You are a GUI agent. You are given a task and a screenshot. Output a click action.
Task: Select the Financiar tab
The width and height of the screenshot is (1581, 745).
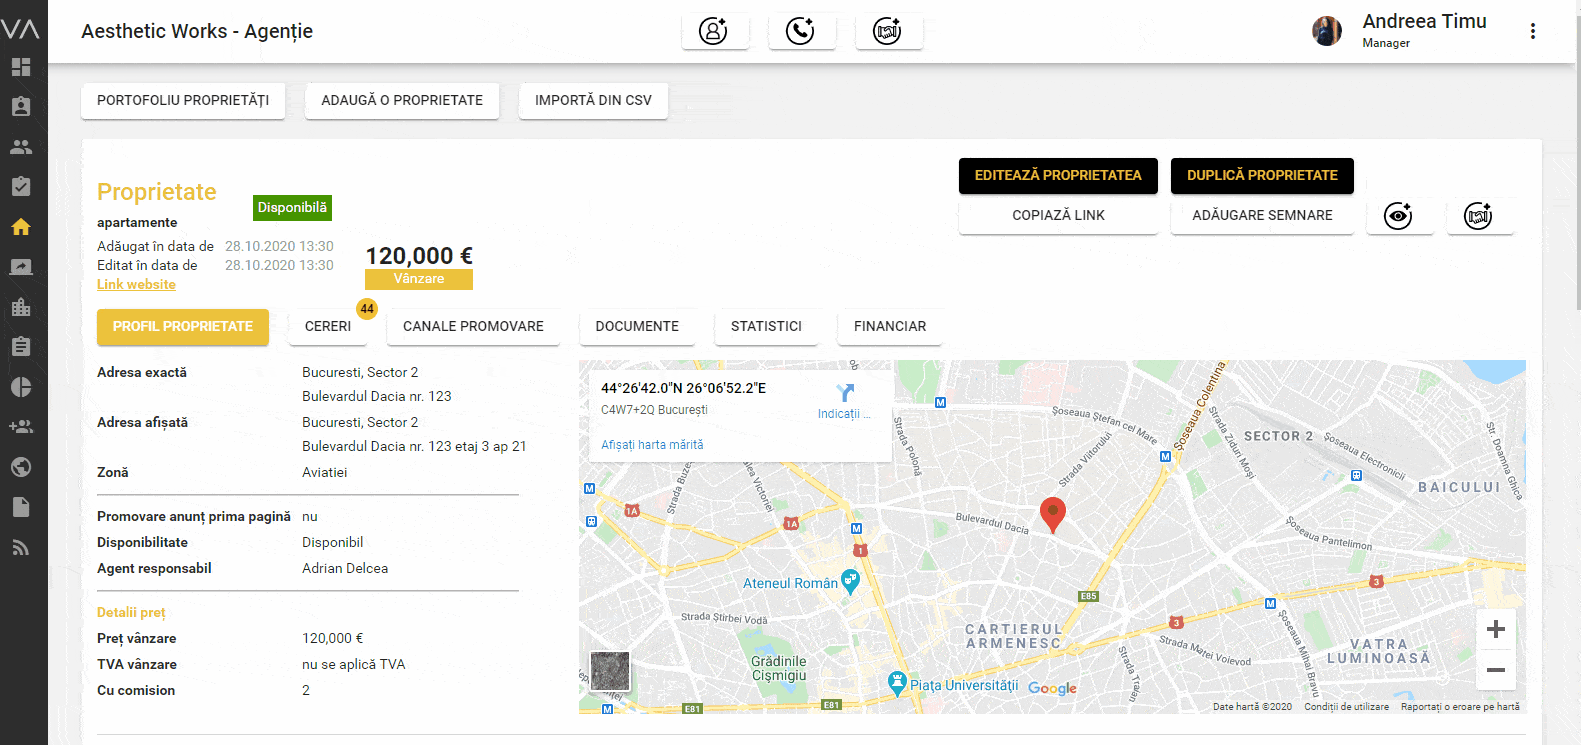(889, 327)
